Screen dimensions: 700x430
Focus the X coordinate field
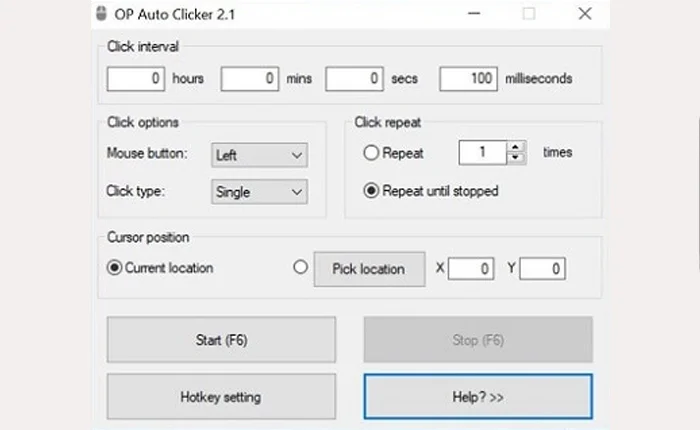[470, 269]
